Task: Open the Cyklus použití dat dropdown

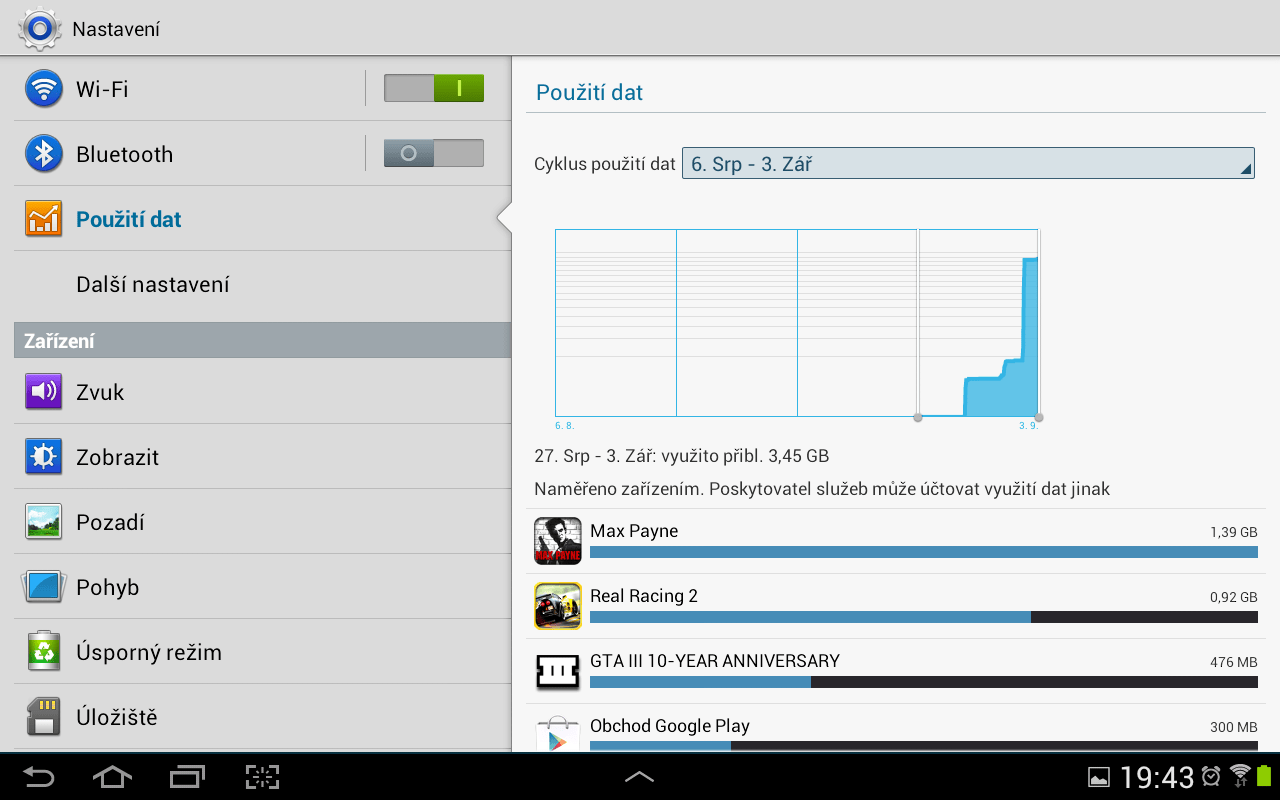Action: [x=967, y=164]
